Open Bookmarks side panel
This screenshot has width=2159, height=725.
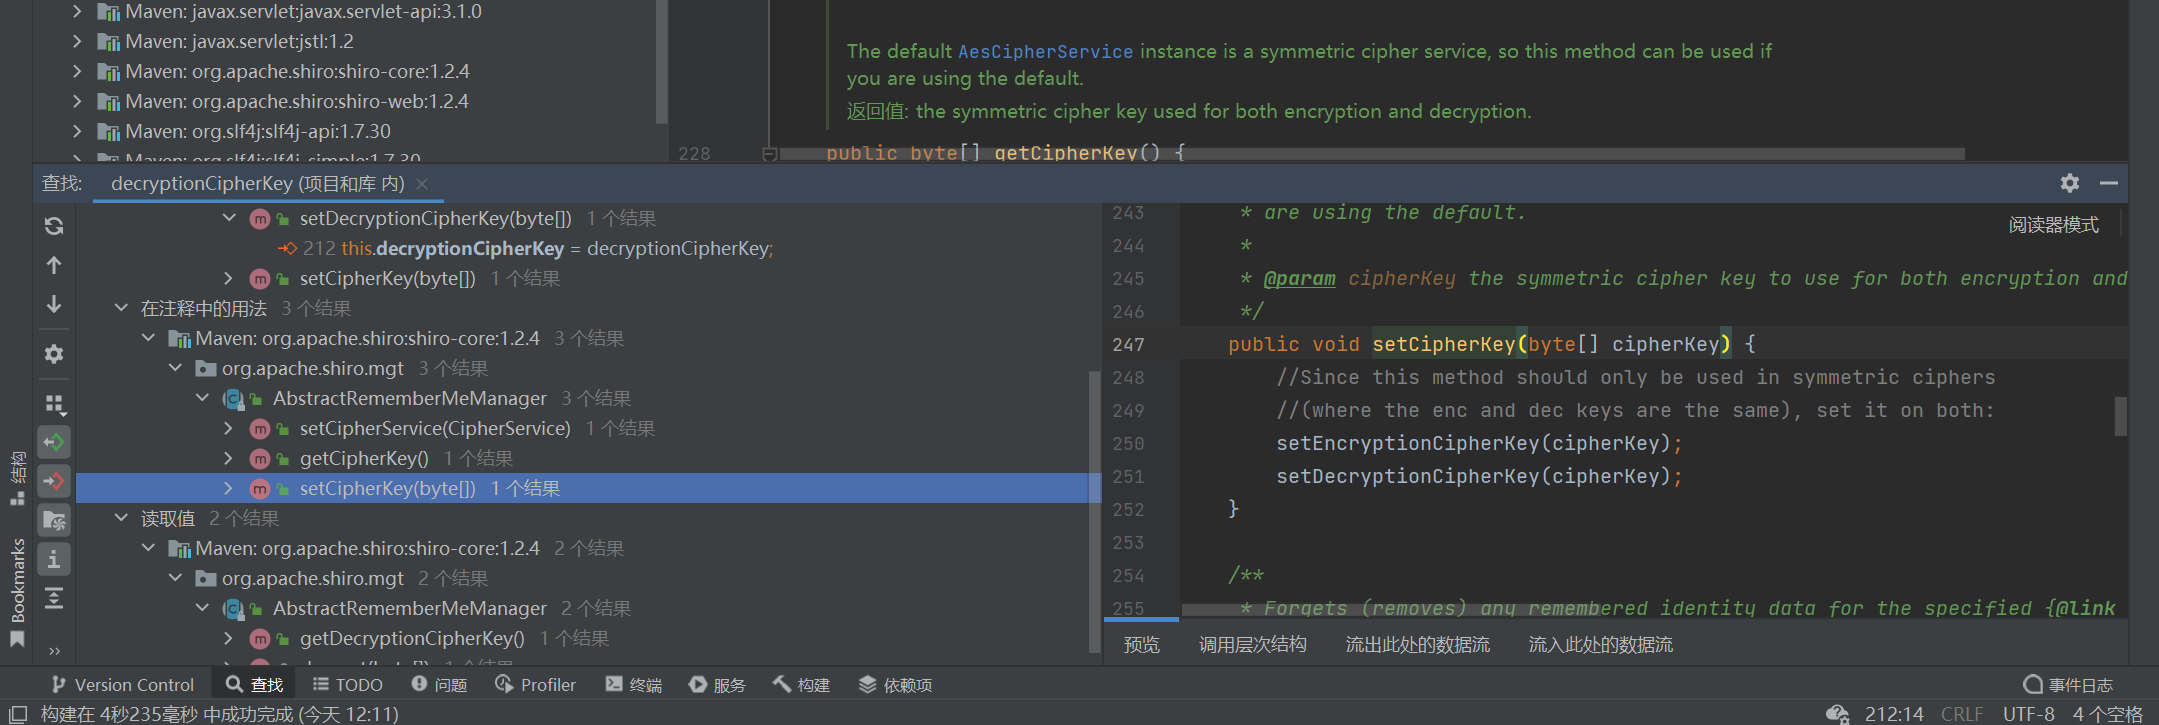coord(18,592)
